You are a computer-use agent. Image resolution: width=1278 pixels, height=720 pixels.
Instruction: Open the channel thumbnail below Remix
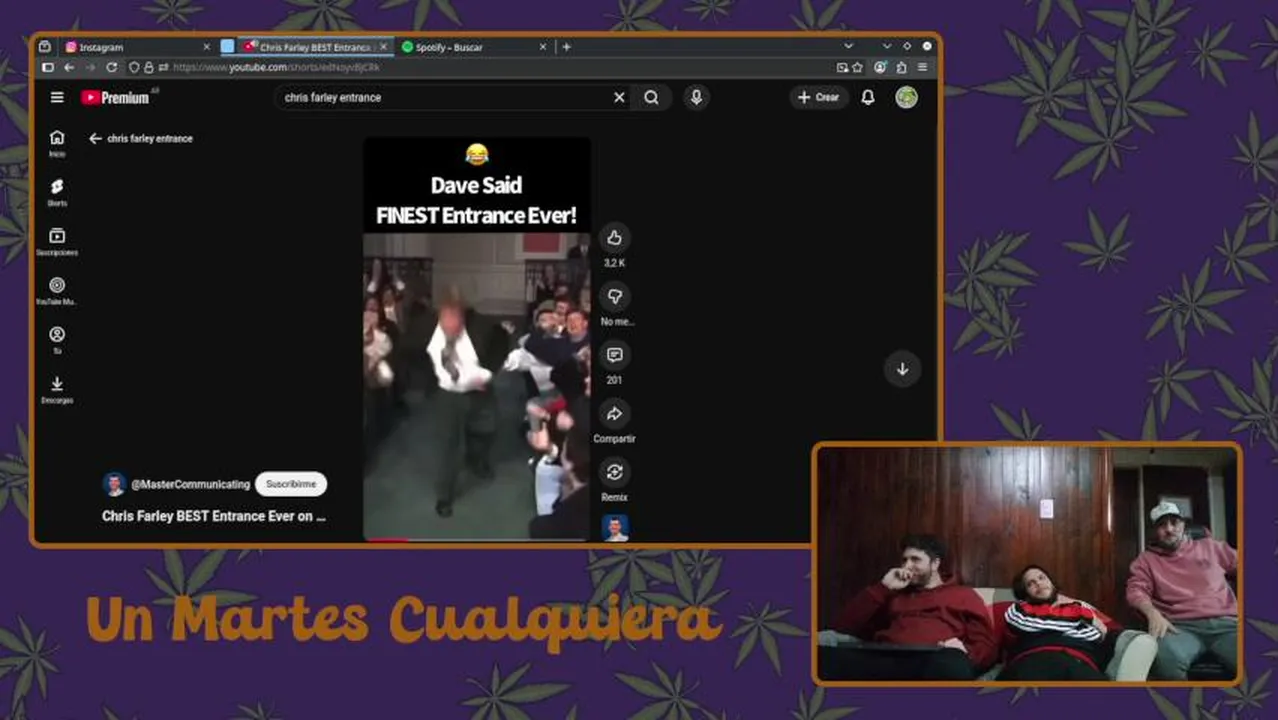(615, 528)
